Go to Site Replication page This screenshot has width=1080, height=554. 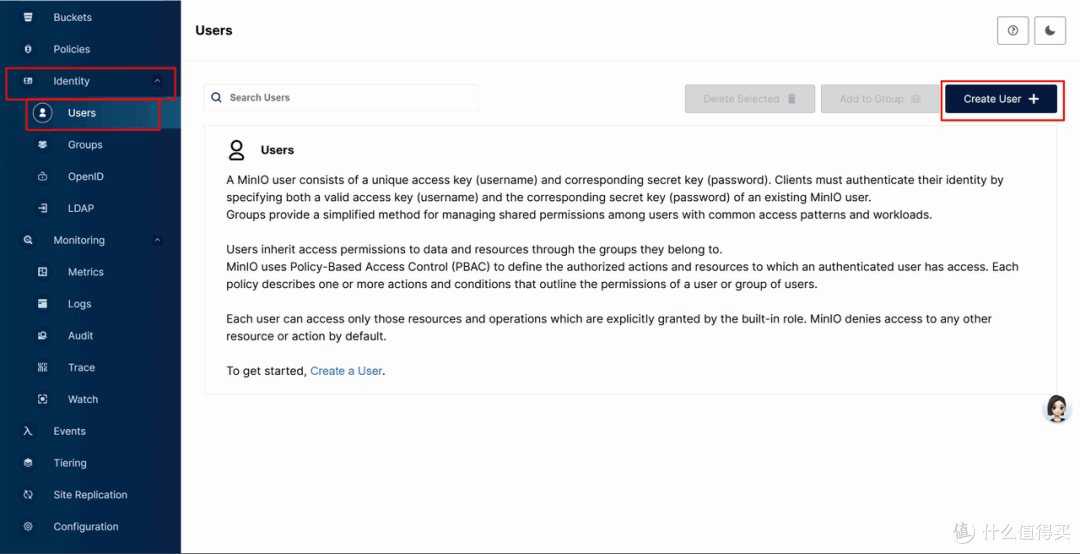pyautogui.click(x=90, y=495)
